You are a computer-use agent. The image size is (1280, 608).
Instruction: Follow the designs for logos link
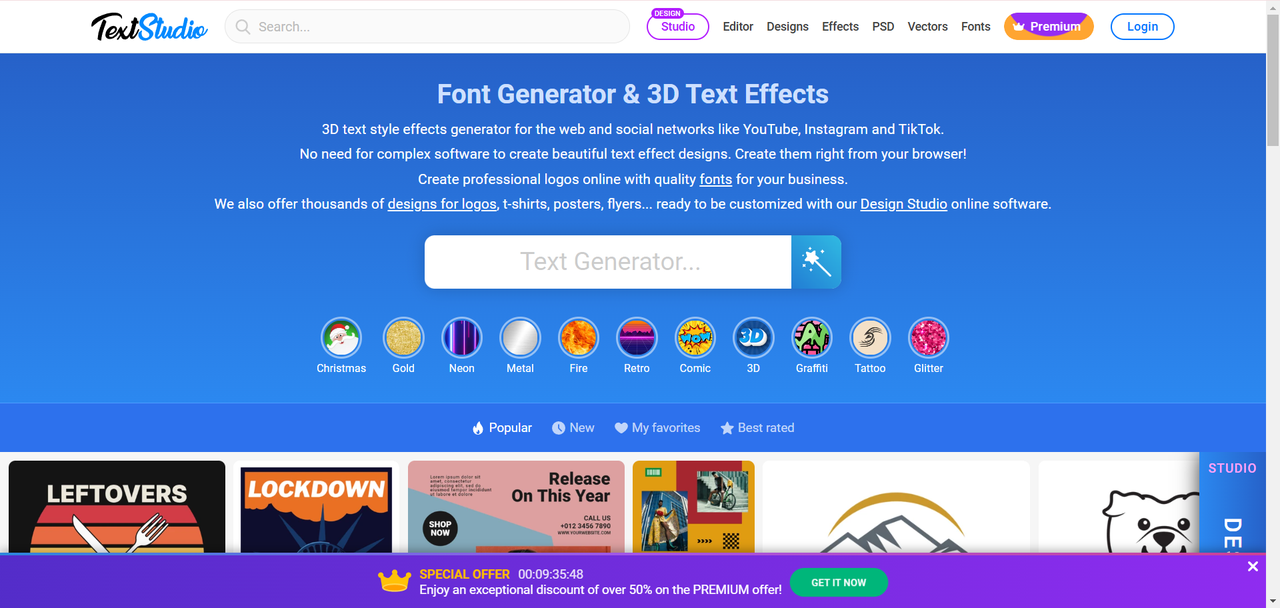coord(442,204)
